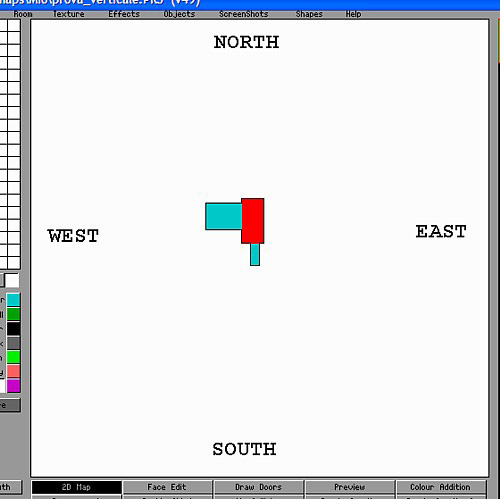The height and width of the screenshot is (499, 500).
Task: Pick the black colour swatch
Action: point(13,328)
